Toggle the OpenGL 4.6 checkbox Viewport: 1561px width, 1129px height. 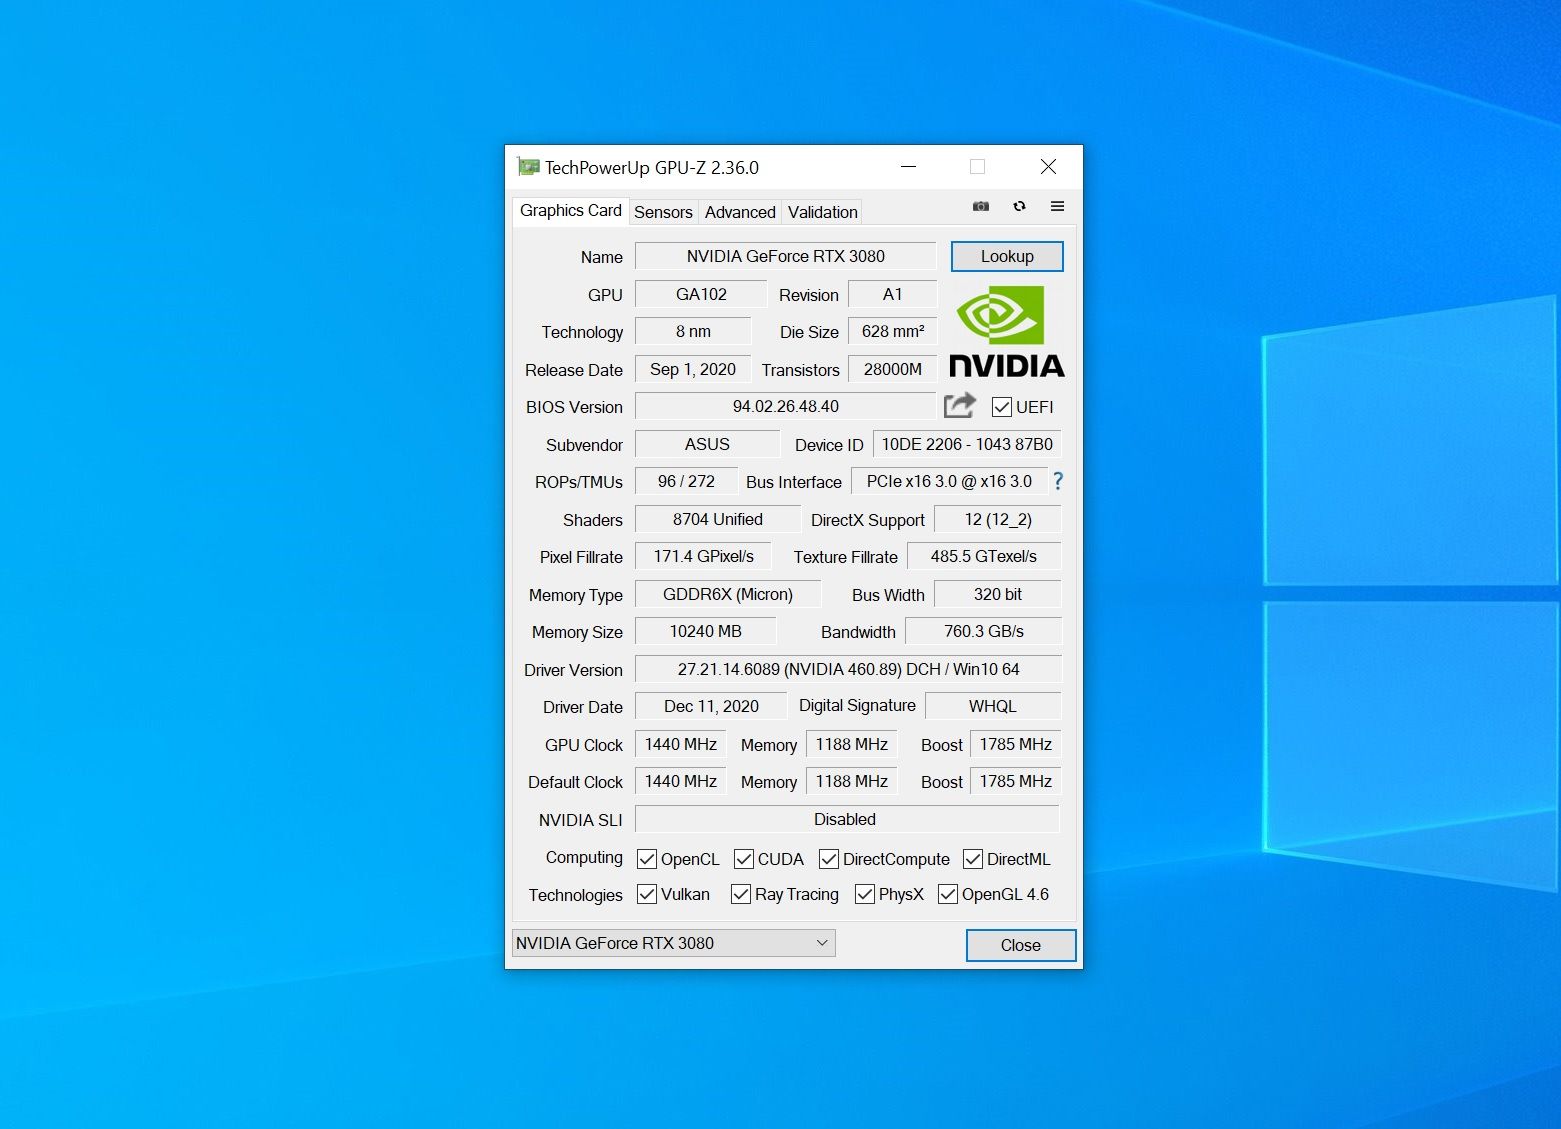click(x=948, y=894)
